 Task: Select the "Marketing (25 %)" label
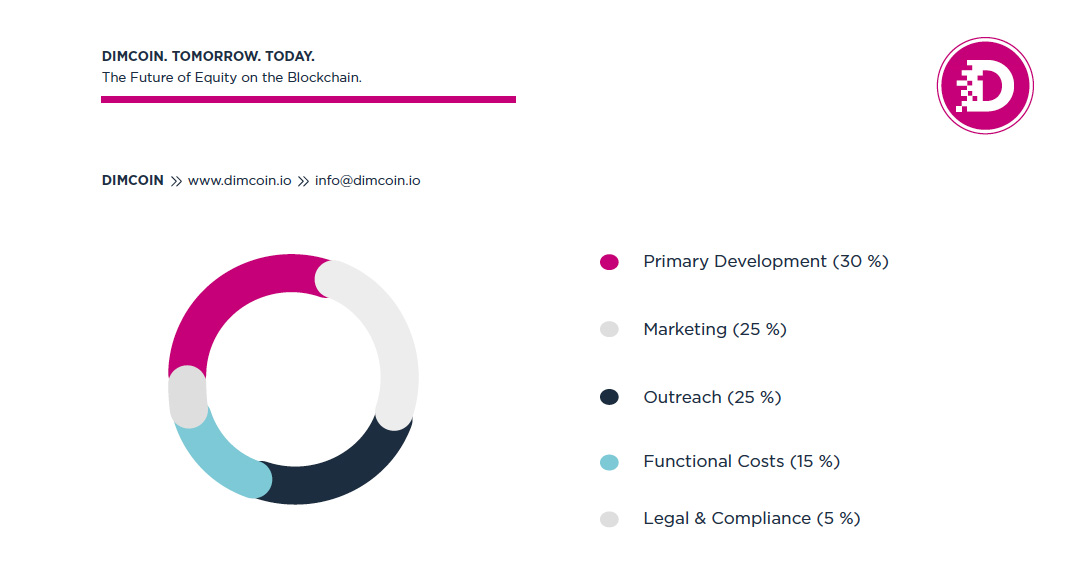pyautogui.click(x=714, y=330)
